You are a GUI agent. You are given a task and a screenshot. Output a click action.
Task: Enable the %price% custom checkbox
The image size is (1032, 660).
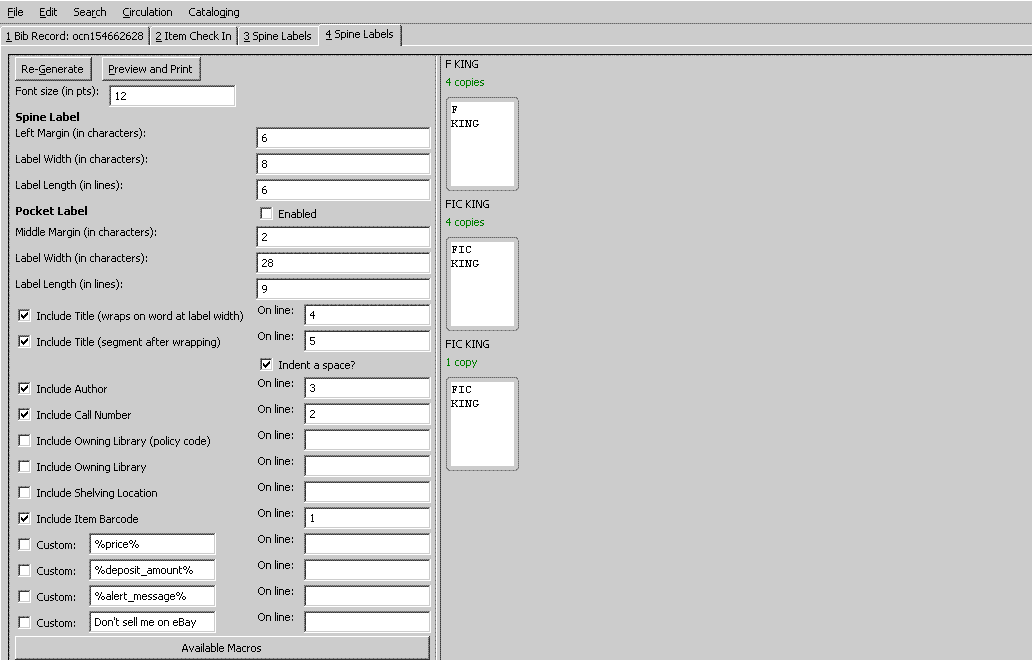tap(25, 545)
